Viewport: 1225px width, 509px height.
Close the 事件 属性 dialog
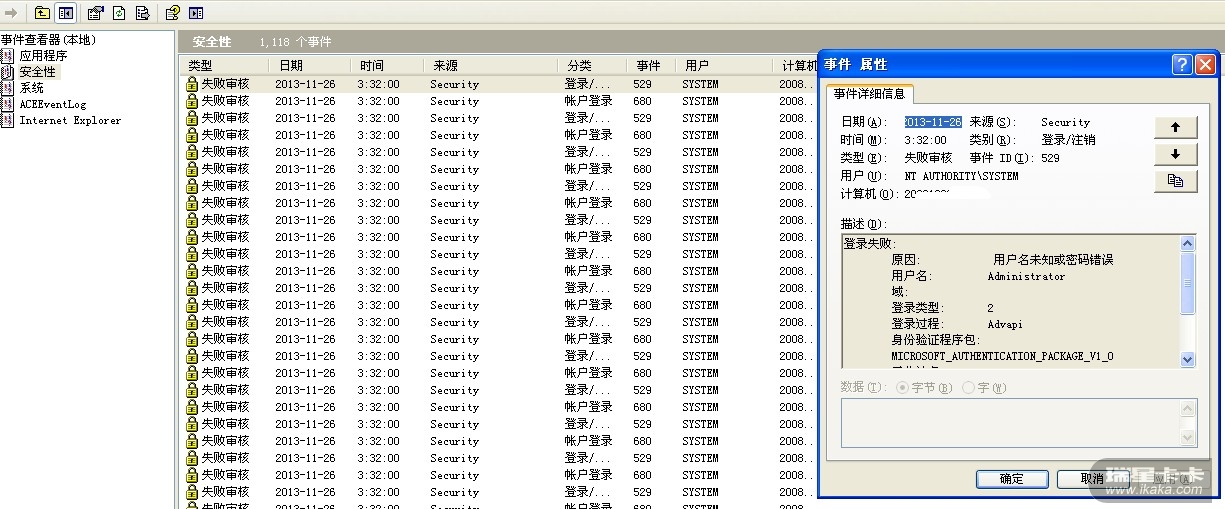point(1205,64)
